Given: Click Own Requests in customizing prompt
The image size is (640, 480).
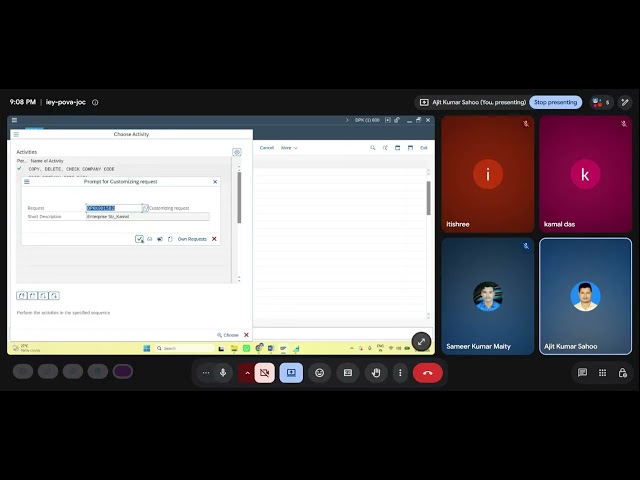Looking at the screenshot, I should (x=192, y=239).
